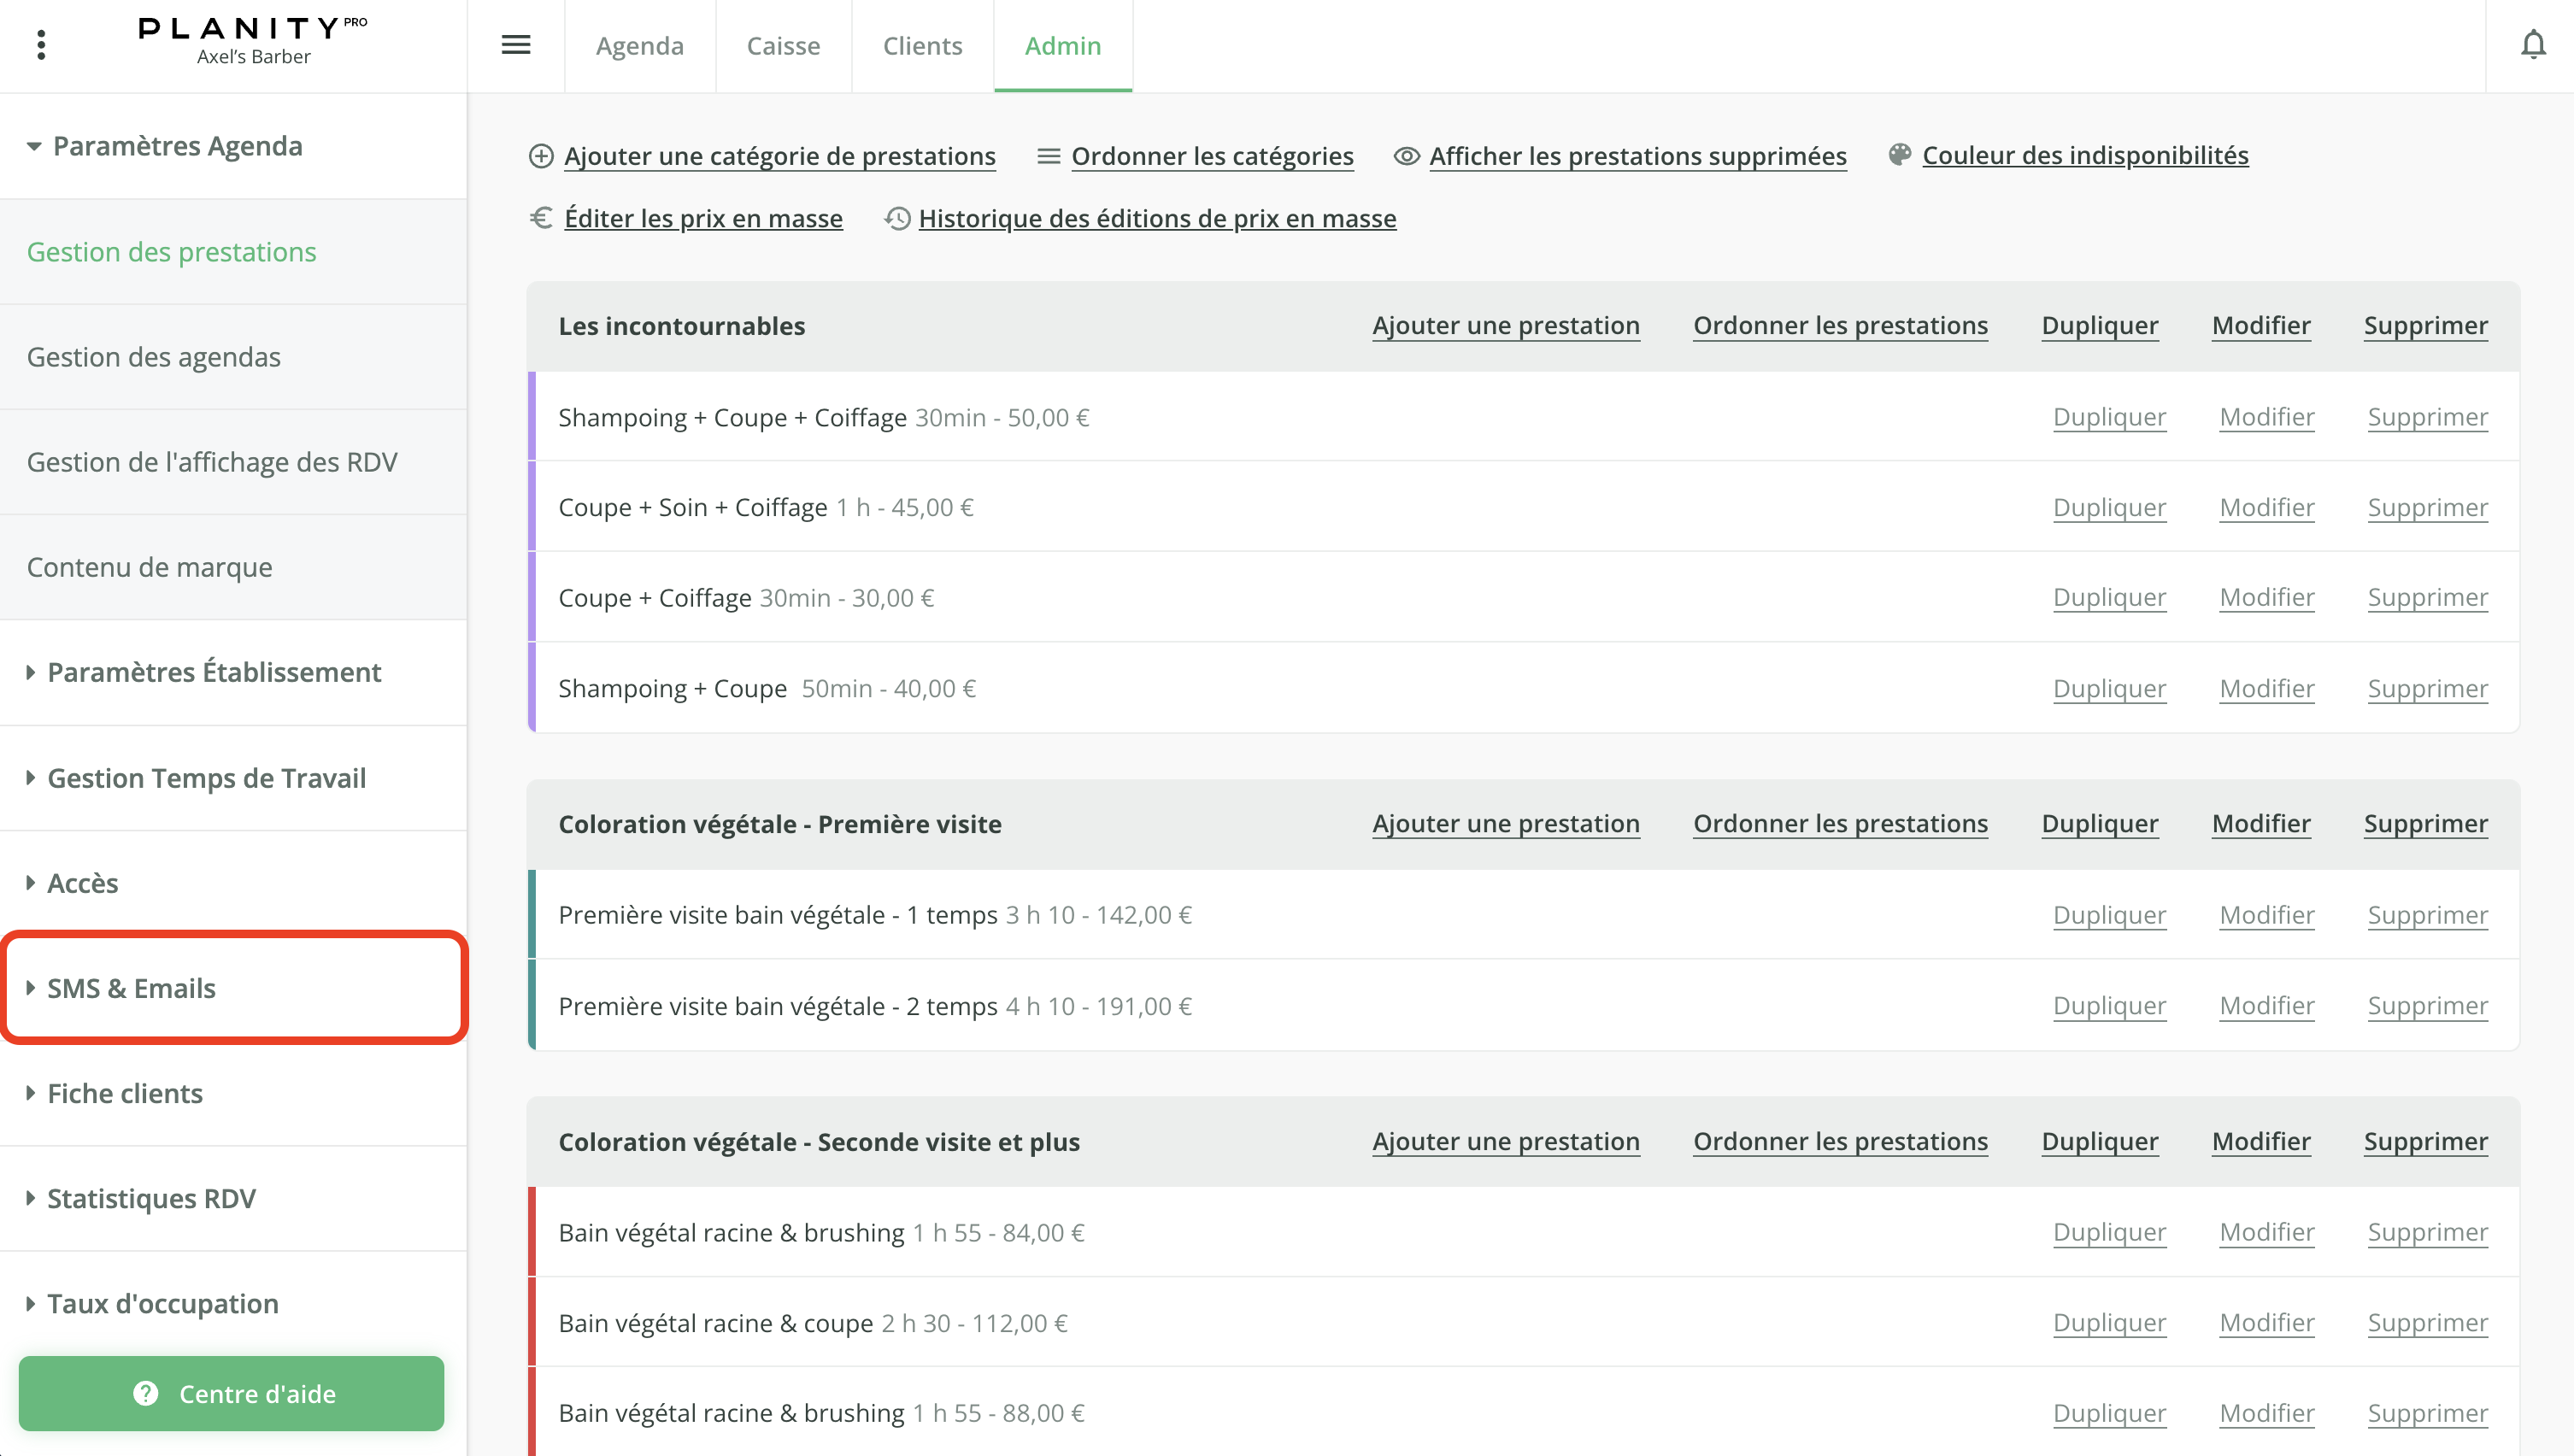Switch to the Caisse tab

pyautogui.click(x=783, y=45)
